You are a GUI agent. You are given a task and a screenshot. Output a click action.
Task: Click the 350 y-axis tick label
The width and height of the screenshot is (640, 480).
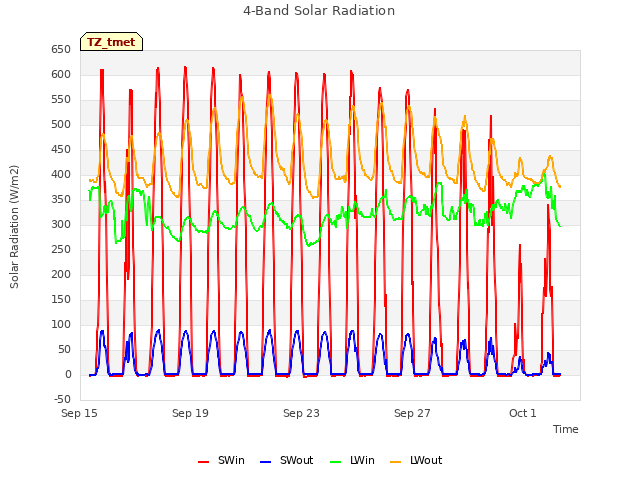click(61, 200)
